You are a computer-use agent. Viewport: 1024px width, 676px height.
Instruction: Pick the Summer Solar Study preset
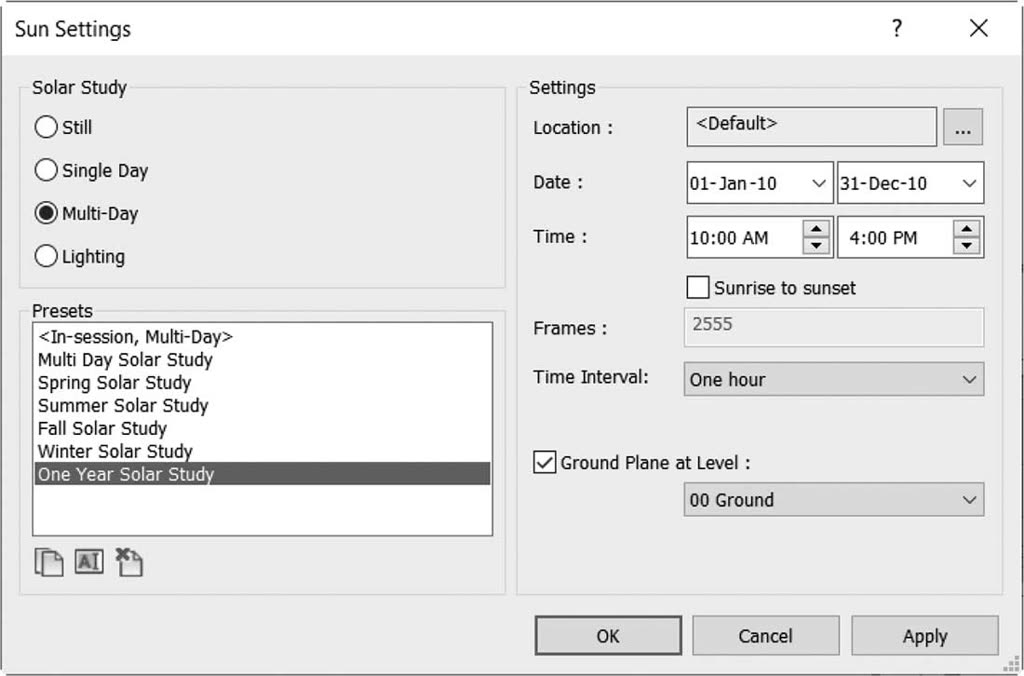(x=263, y=405)
